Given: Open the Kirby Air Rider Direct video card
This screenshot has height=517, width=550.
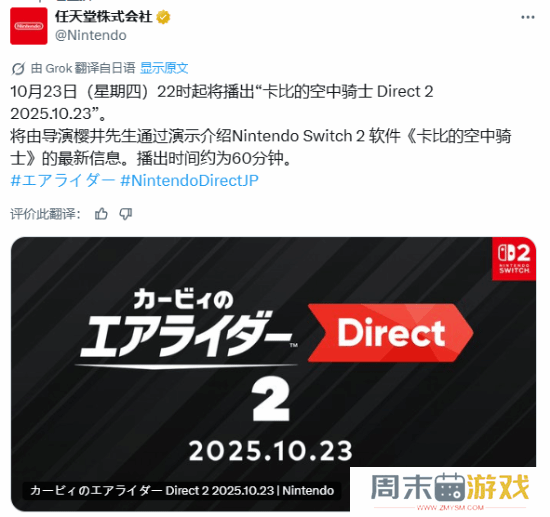Looking at the screenshot, I should click(273, 374).
